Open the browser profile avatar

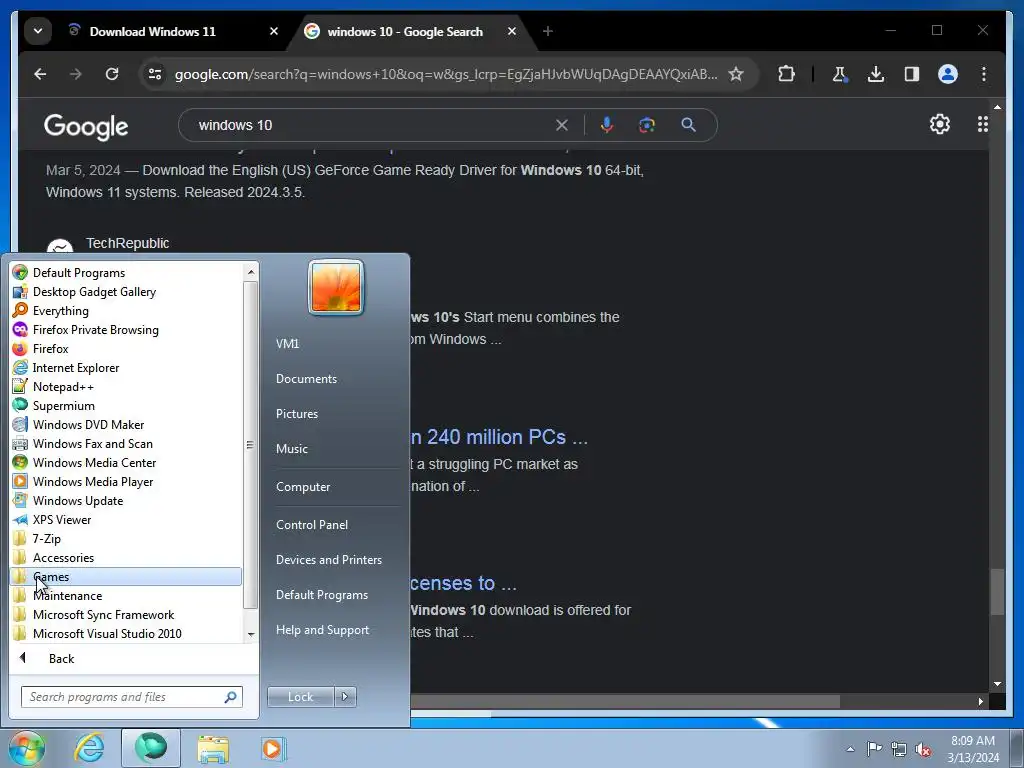coord(948,74)
